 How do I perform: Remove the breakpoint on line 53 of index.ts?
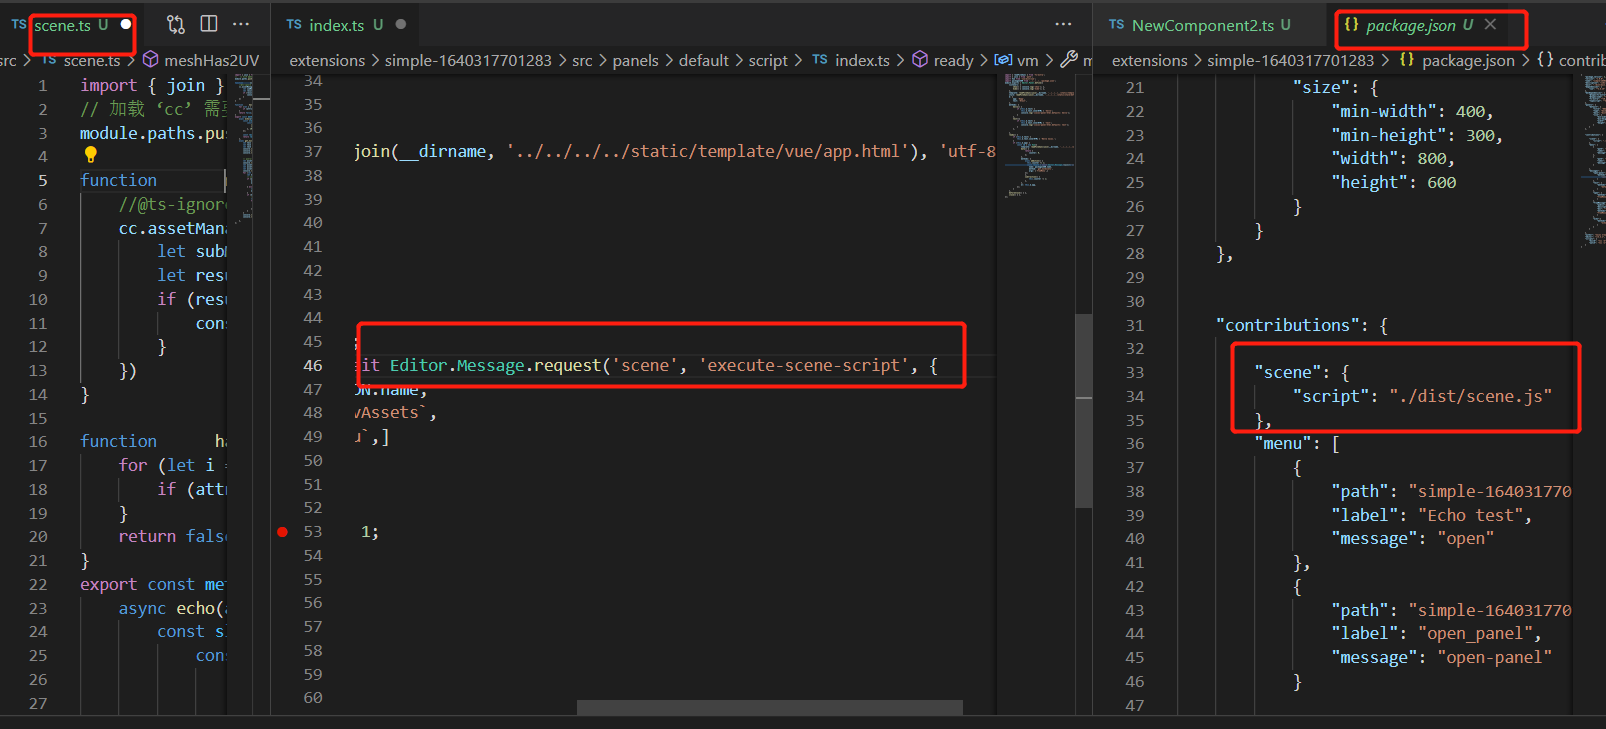pyautogui.click(x=282, y=532)
